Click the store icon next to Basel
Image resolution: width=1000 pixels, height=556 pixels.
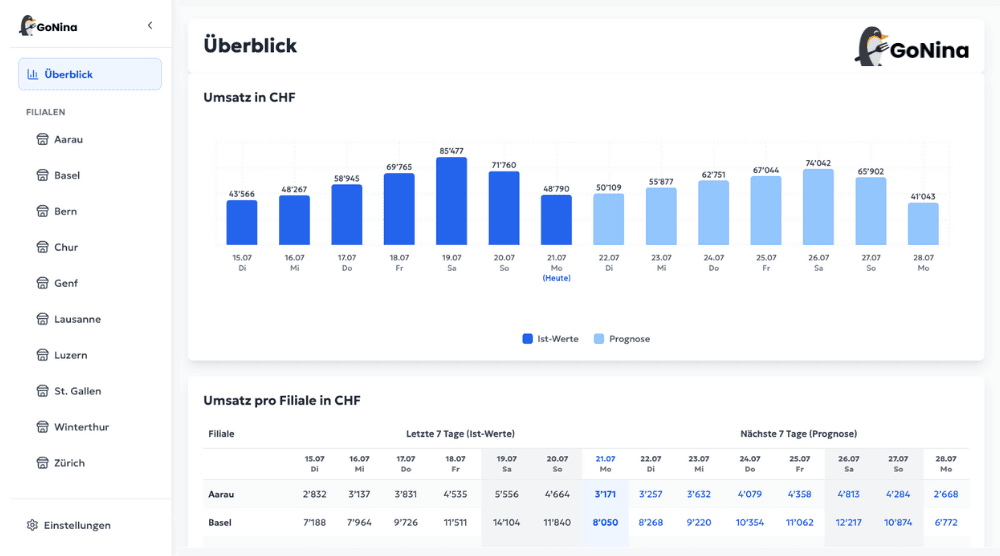click(x=42, y=175)
